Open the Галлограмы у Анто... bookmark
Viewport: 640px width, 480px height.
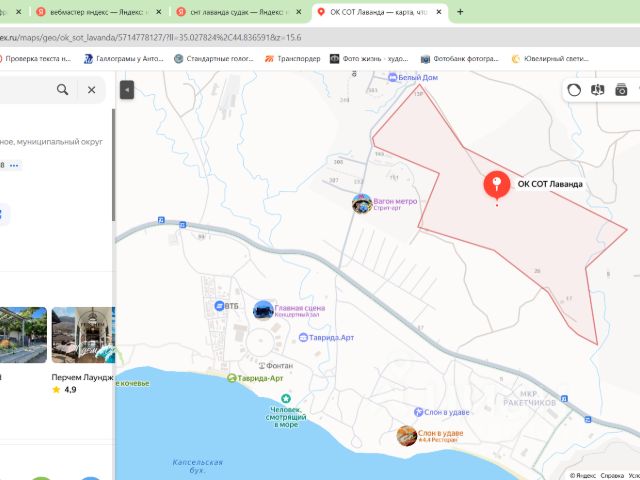coord(124,59)
